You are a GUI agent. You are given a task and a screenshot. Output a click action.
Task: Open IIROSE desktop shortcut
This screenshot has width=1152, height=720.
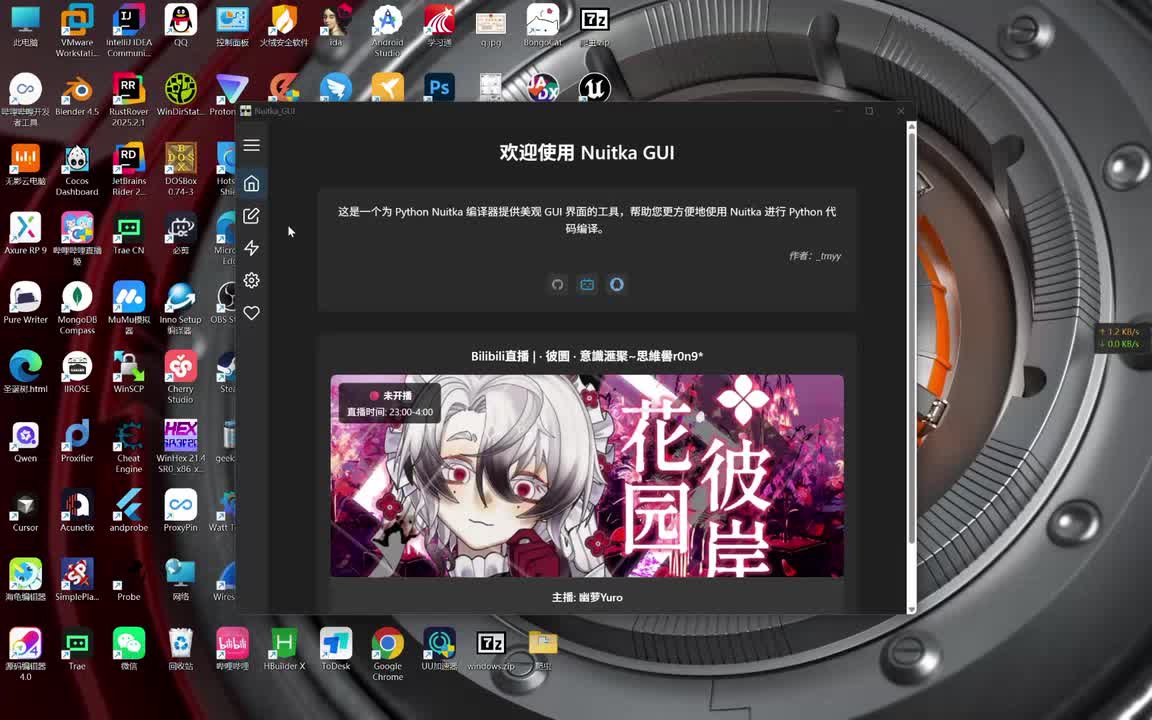(77, 372)
